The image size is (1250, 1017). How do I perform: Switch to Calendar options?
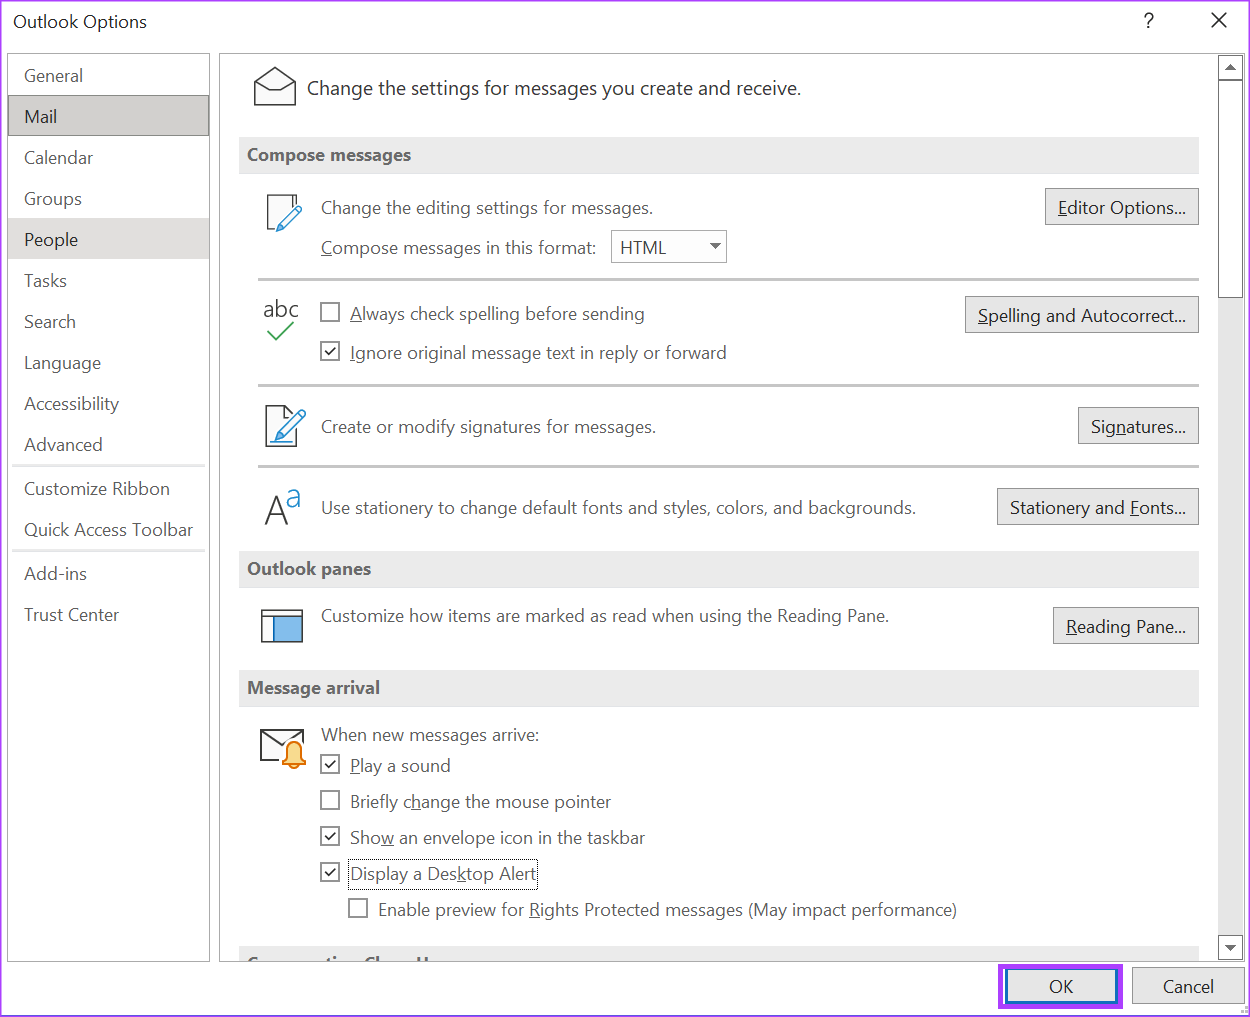pos(108,157)
